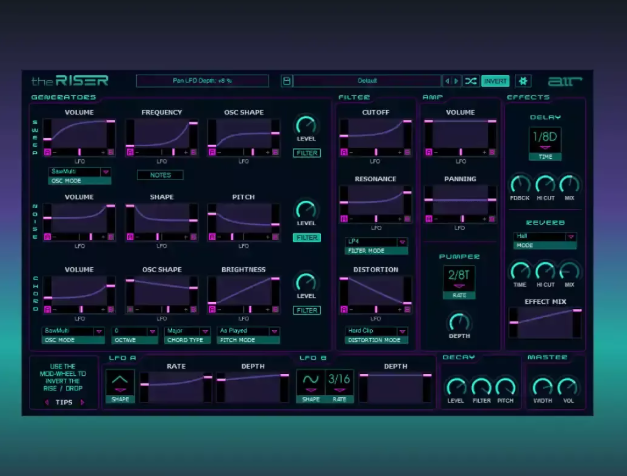The width and height of the screenshot is (627, 476).
Task: Click the Delay MIX knob
Action: pos(569,185)
